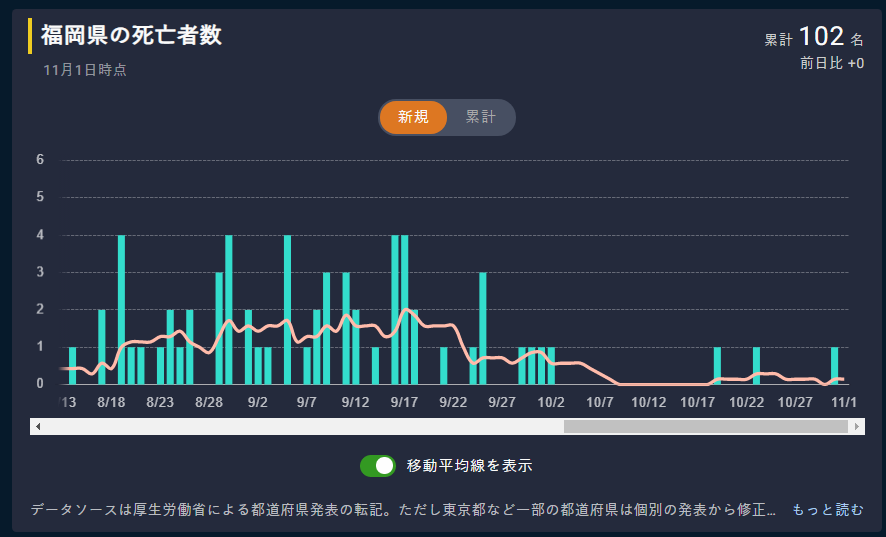The image size is (886, 537).
Task: Click the 9/2 x-axis date label
Action: pos(258,402)
